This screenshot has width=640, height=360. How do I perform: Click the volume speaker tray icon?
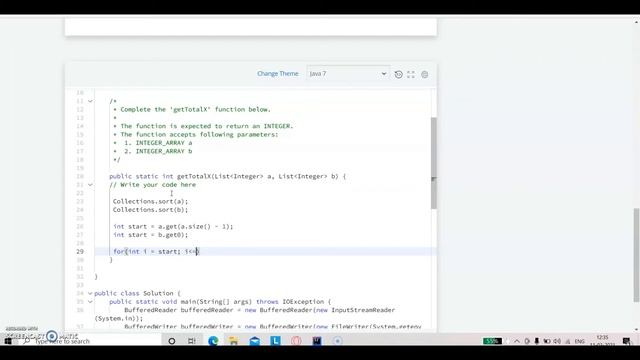pos(557,341)
